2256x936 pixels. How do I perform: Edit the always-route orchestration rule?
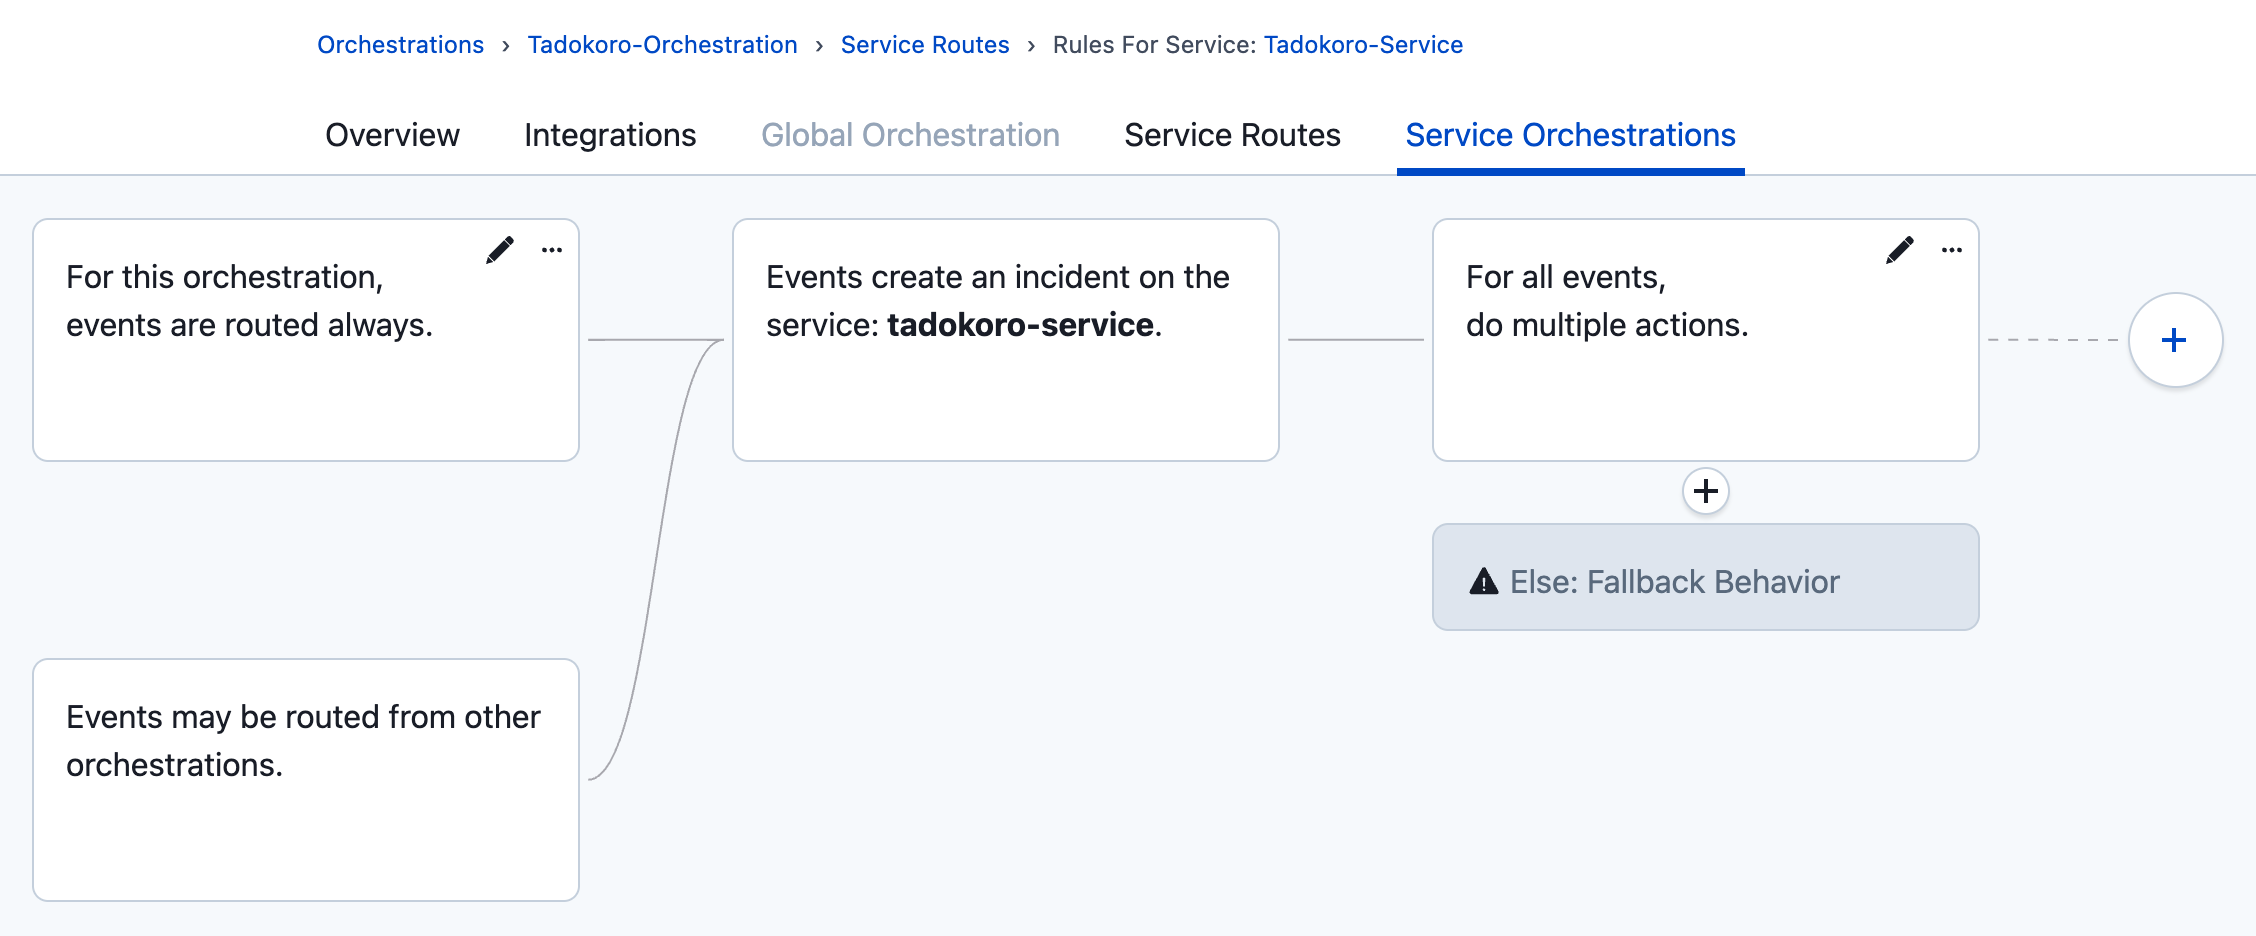501,250
